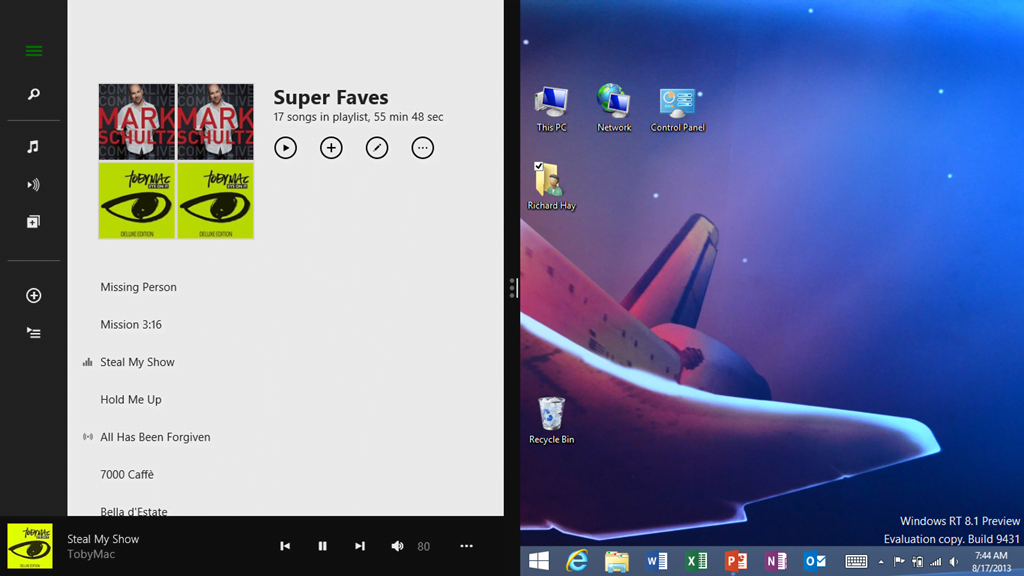Click the circled plus button under Super Faves
Image resolution: width=1024 pixels, height=576 pixels.
(x=331, y=148)
